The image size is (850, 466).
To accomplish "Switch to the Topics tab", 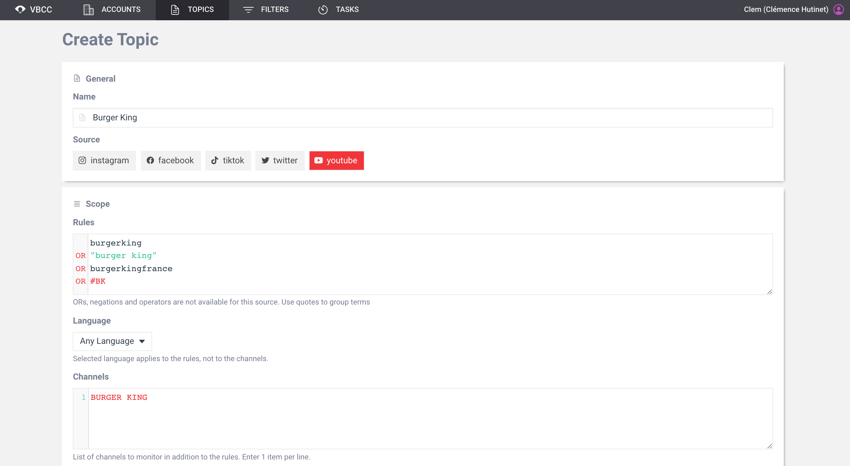I will tap(192, 10).
